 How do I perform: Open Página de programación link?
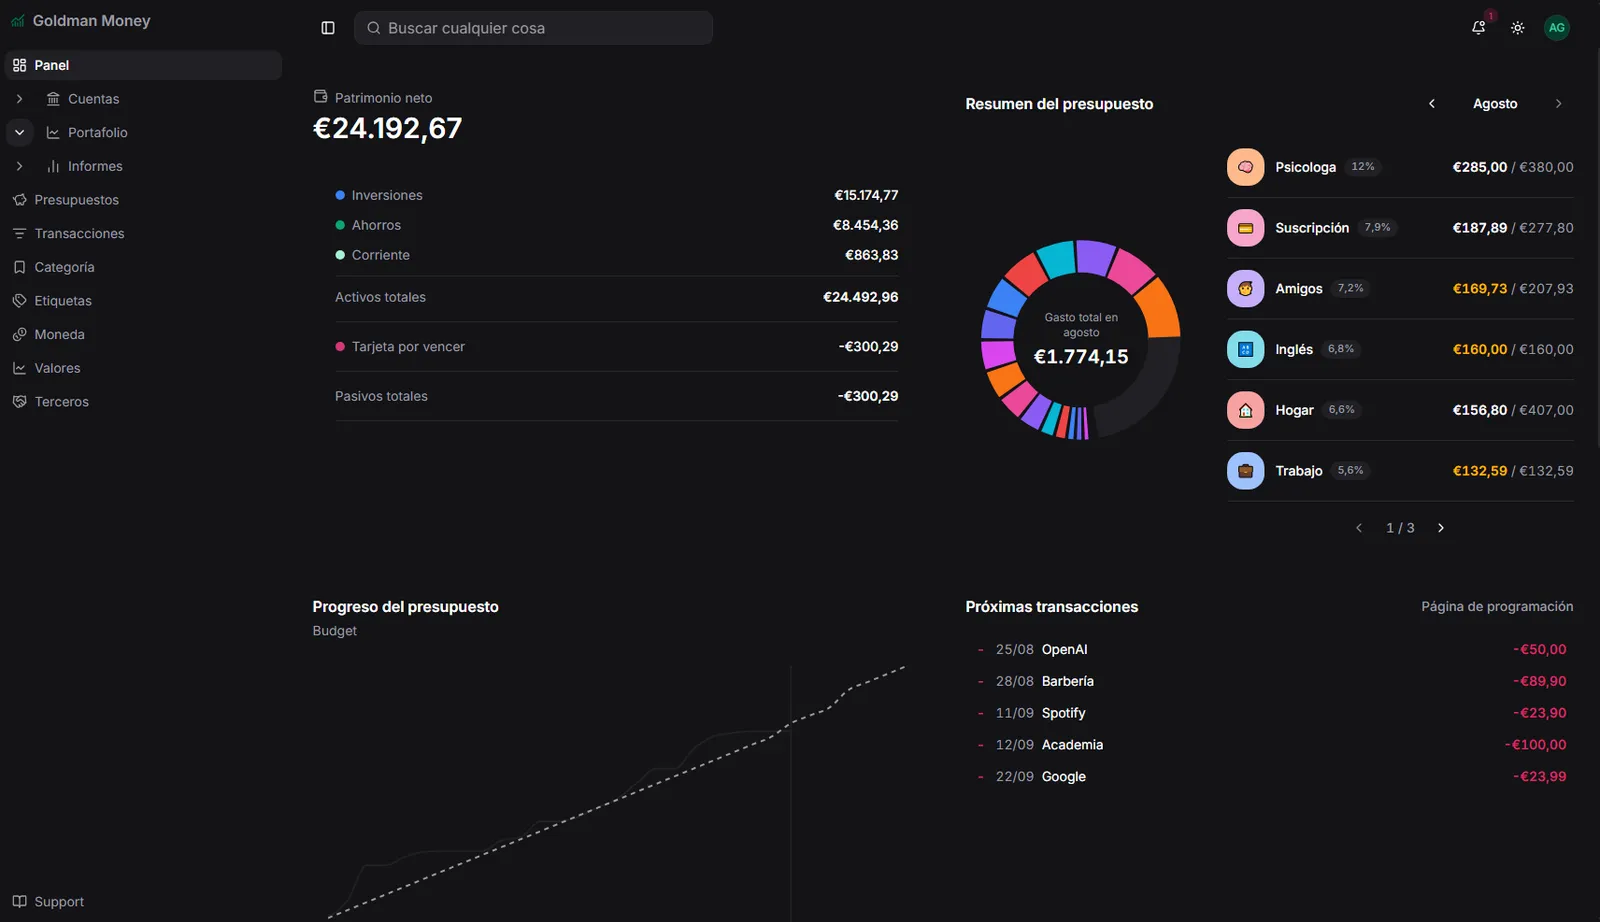point(1497,607)
